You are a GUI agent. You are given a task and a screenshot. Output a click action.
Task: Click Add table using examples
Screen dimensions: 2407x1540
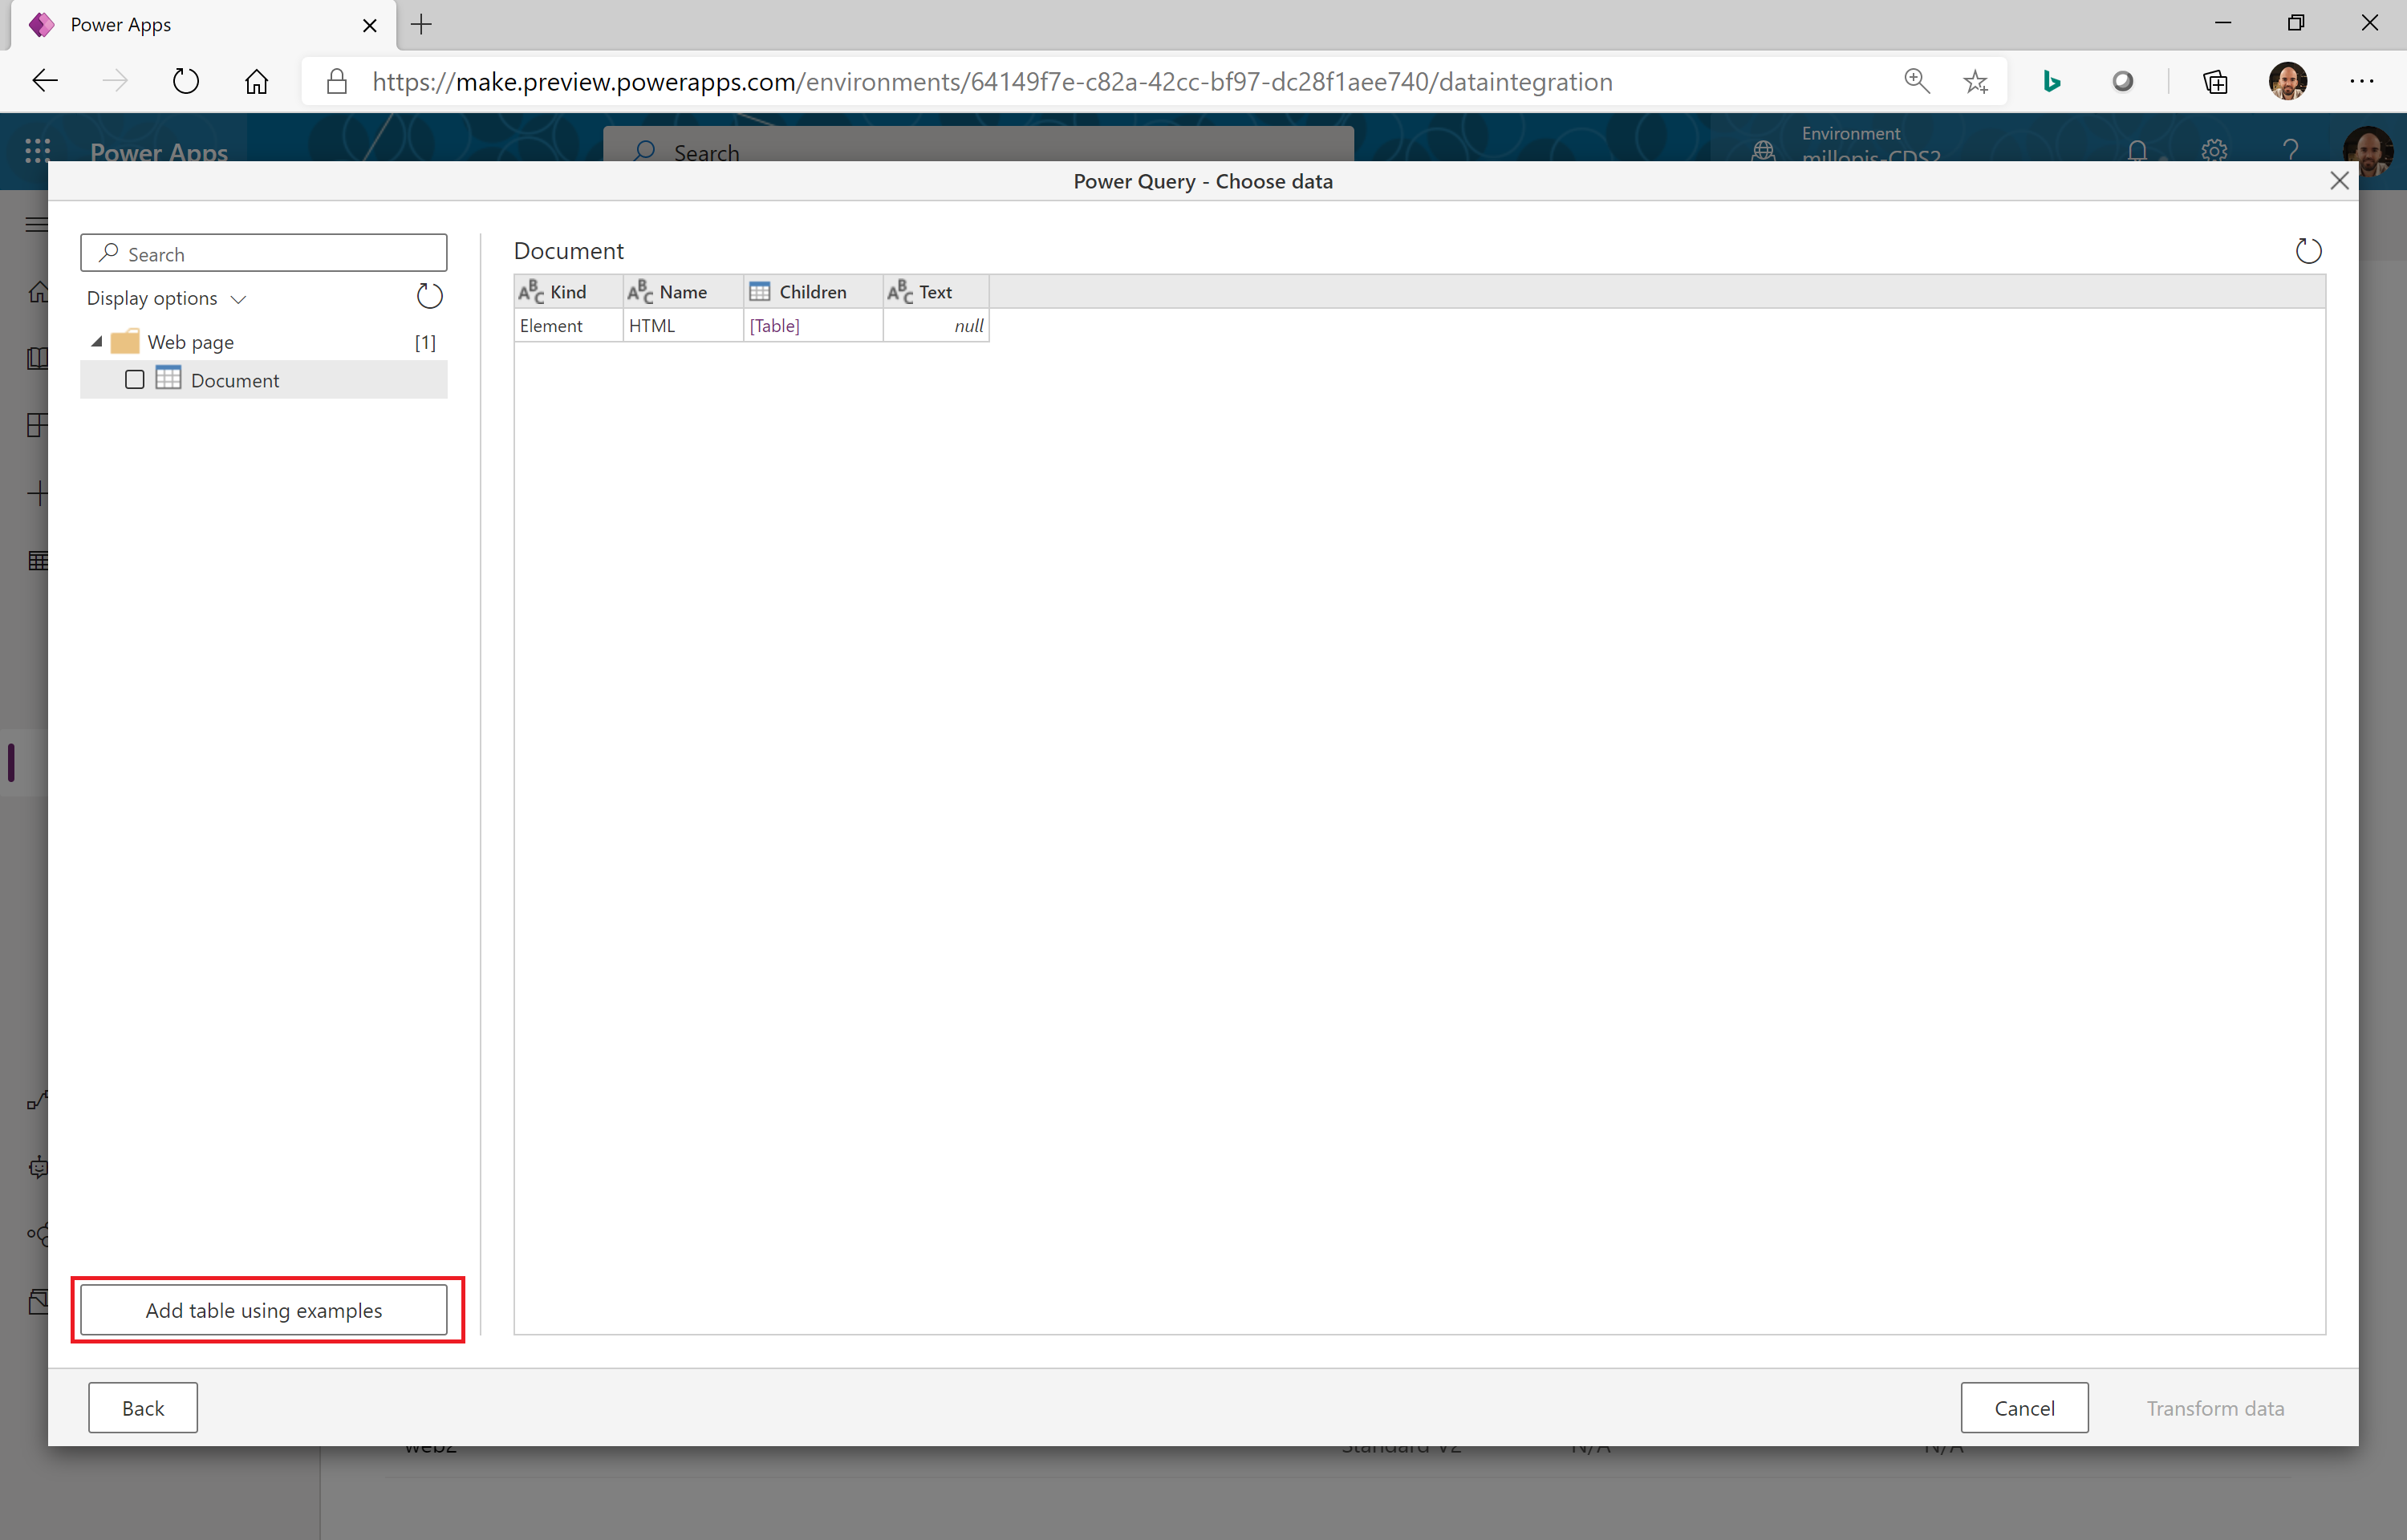pyautogui.click(x=264, y=1310)
